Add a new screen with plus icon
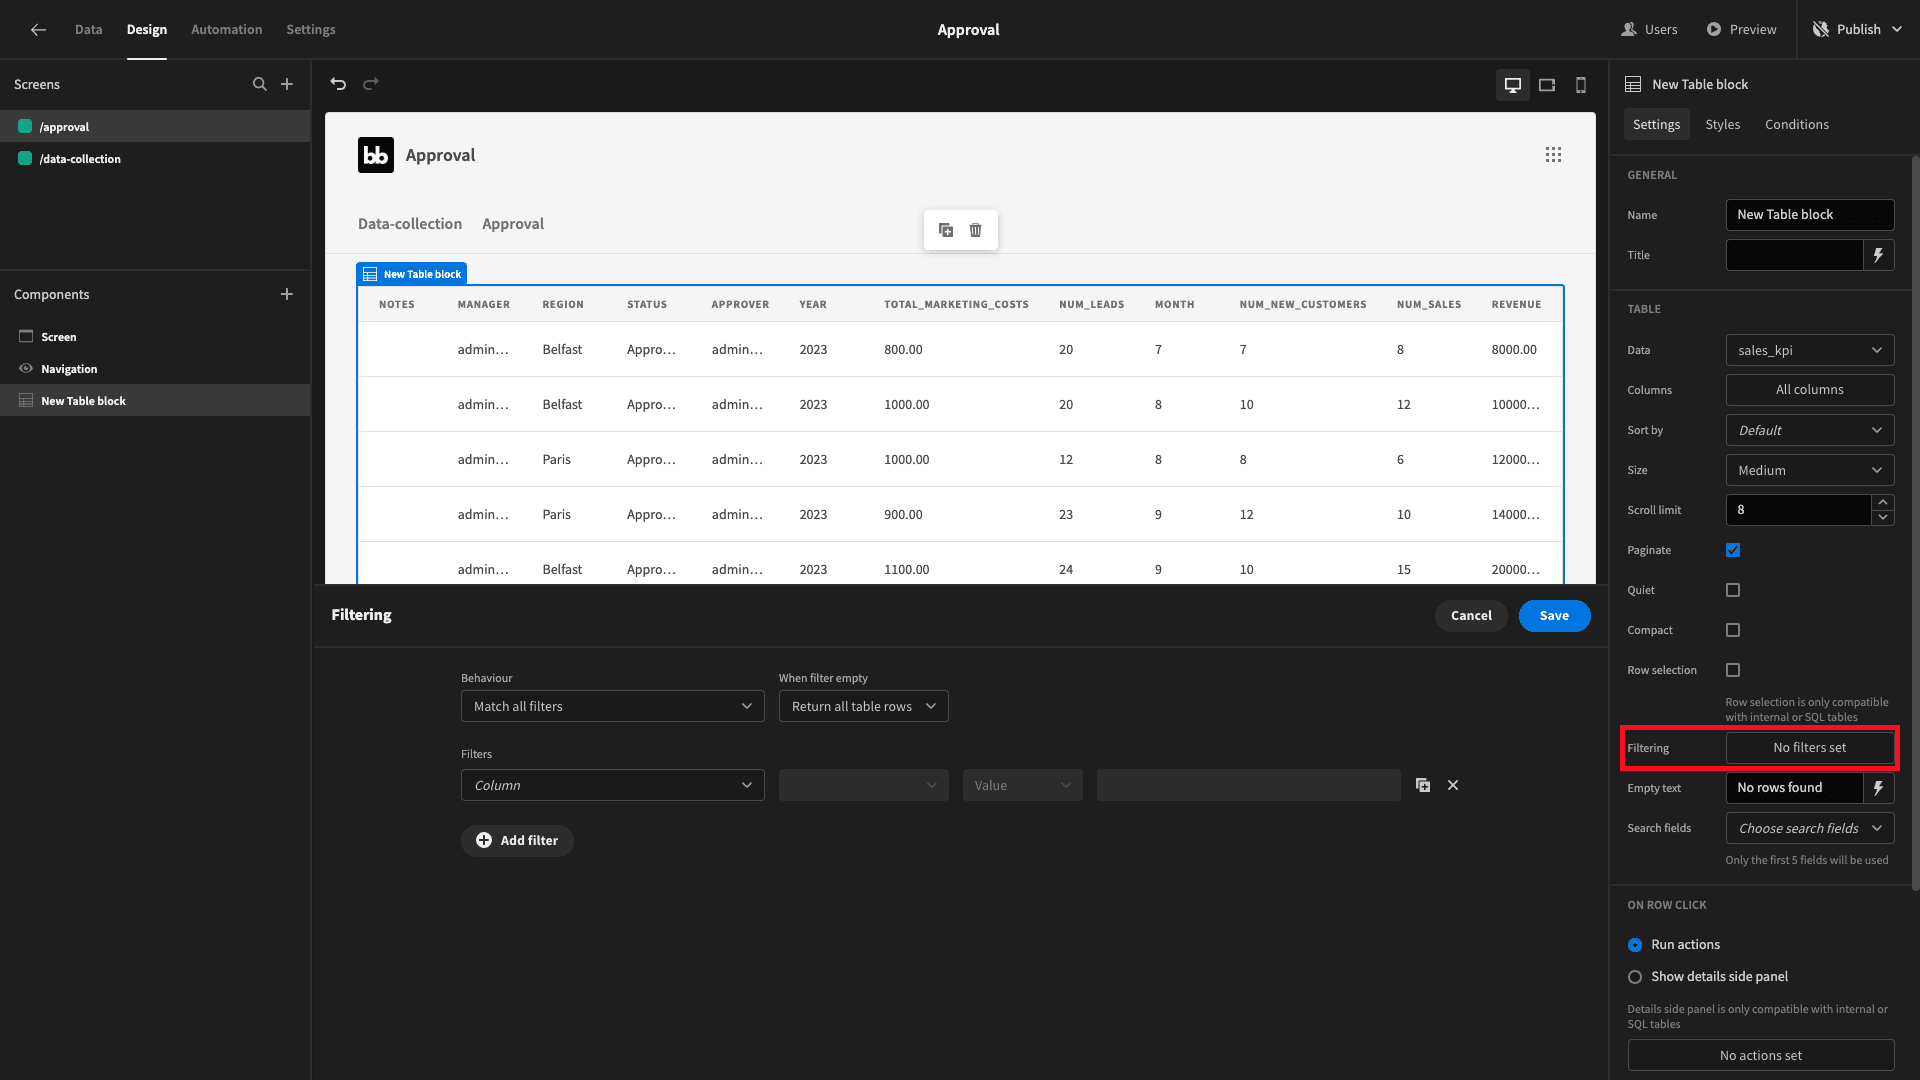The height and width of the screenshot is (1080, 1920). click(287, 84)
